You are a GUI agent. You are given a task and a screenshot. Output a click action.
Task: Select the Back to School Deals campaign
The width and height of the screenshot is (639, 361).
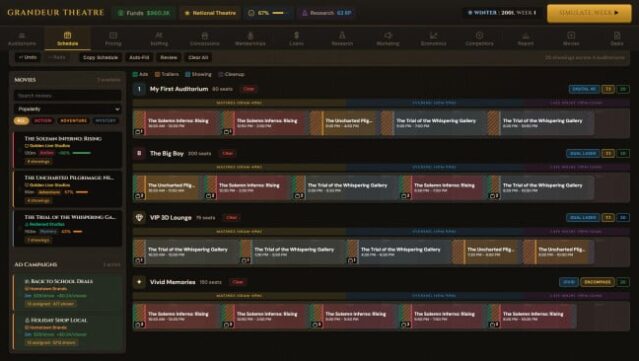68,292
